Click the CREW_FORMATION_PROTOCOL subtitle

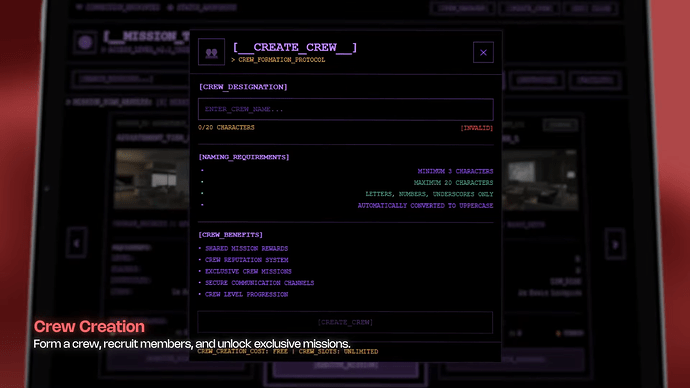[282, 60]
